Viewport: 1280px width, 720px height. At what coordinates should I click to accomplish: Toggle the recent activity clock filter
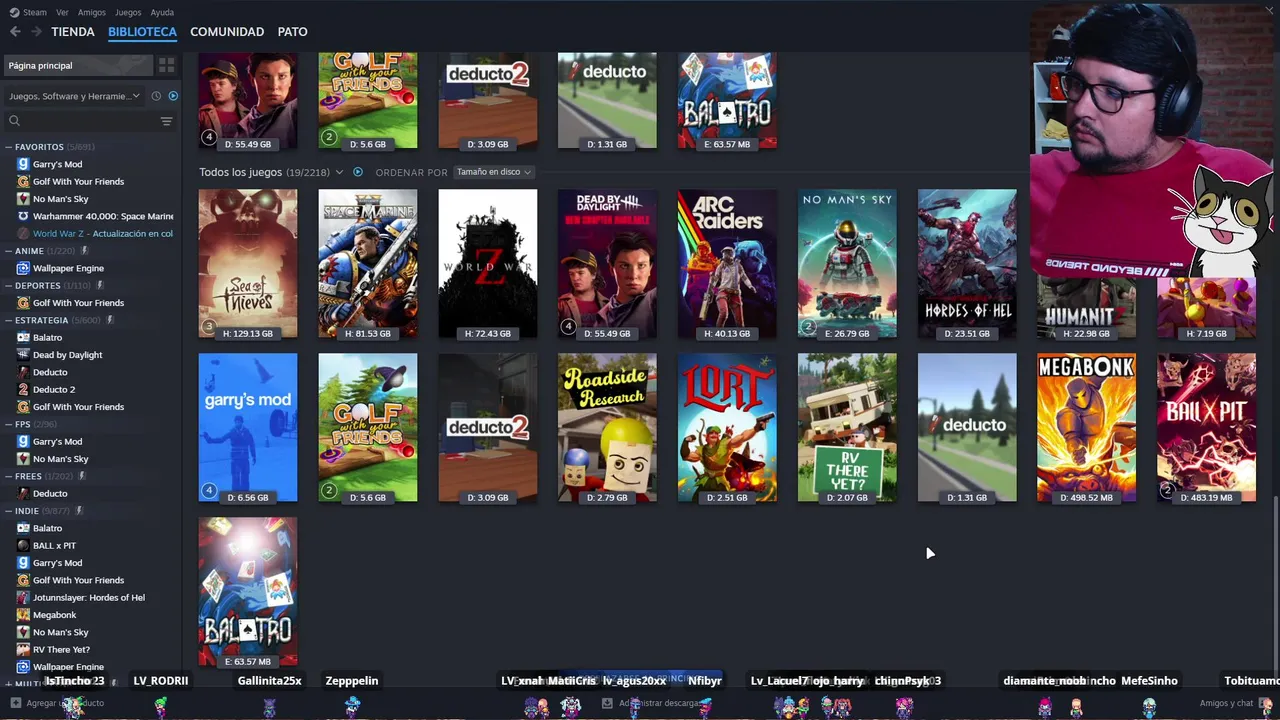click(156, 96)
